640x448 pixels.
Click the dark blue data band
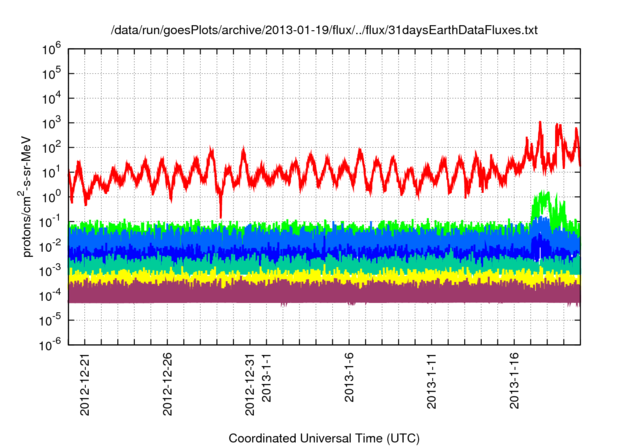click(x=300, y=250)
